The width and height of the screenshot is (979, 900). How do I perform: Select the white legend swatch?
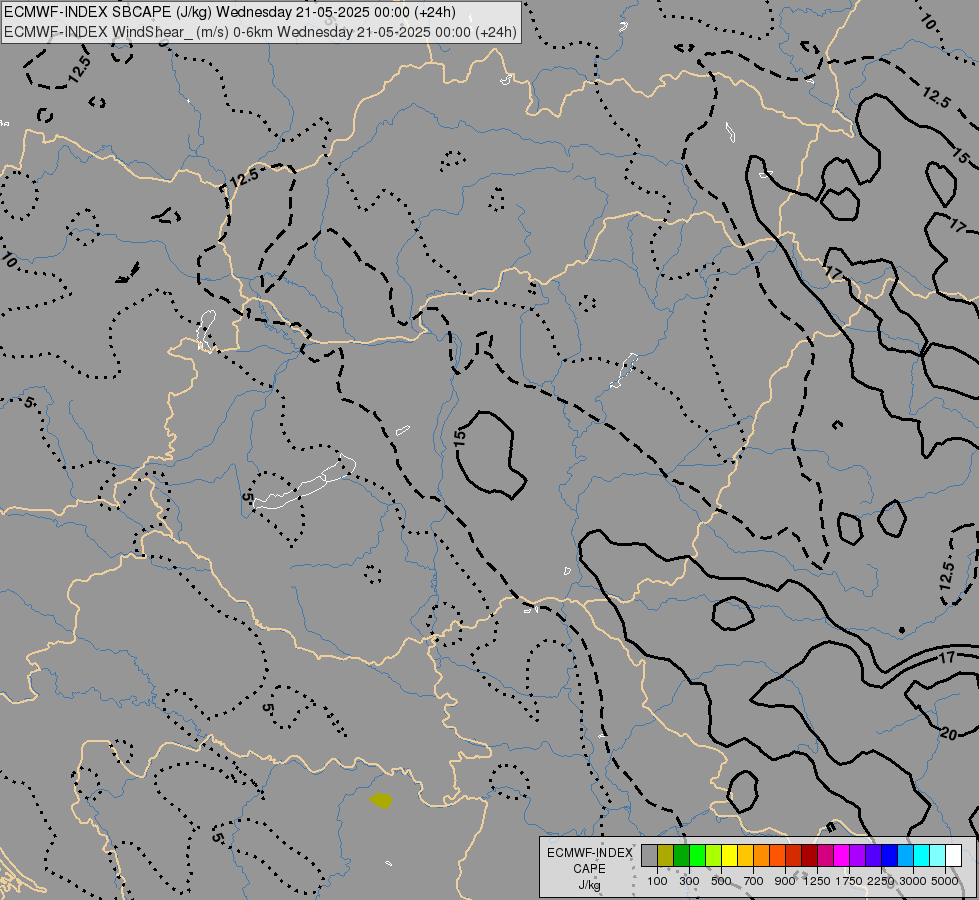953,855
